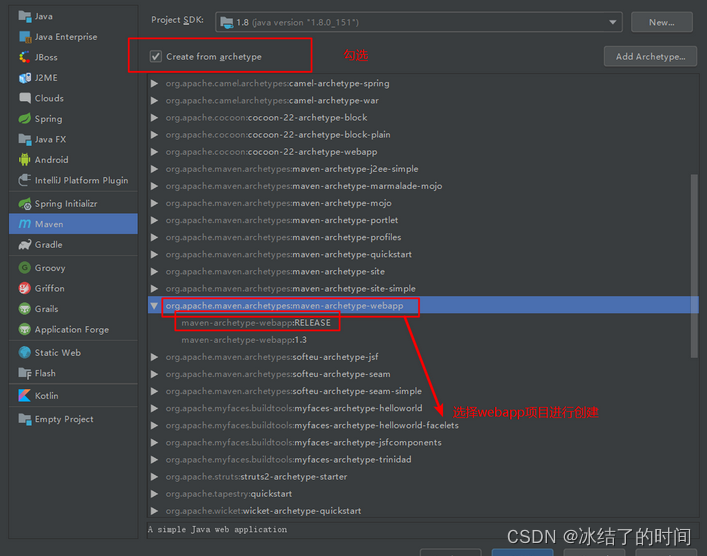The image size is (707, 556).
Task: Click the Empty Project folder icon
Action: pos(25,419)
